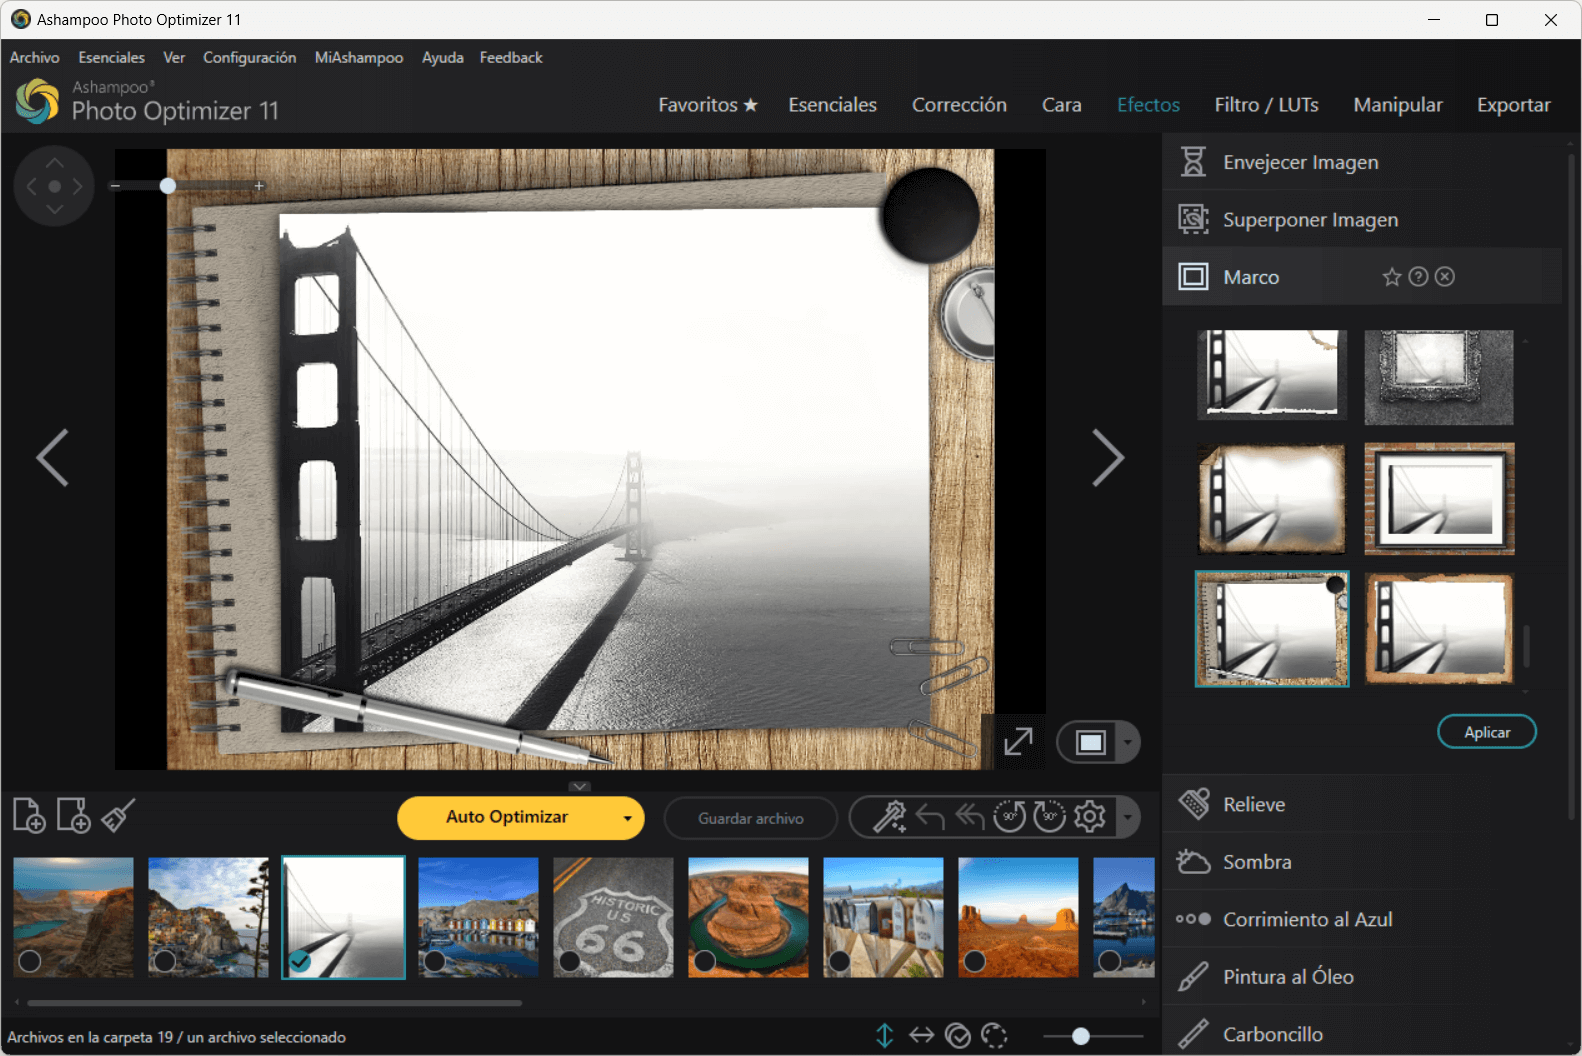Open the Configuración menu

[249, 58]
